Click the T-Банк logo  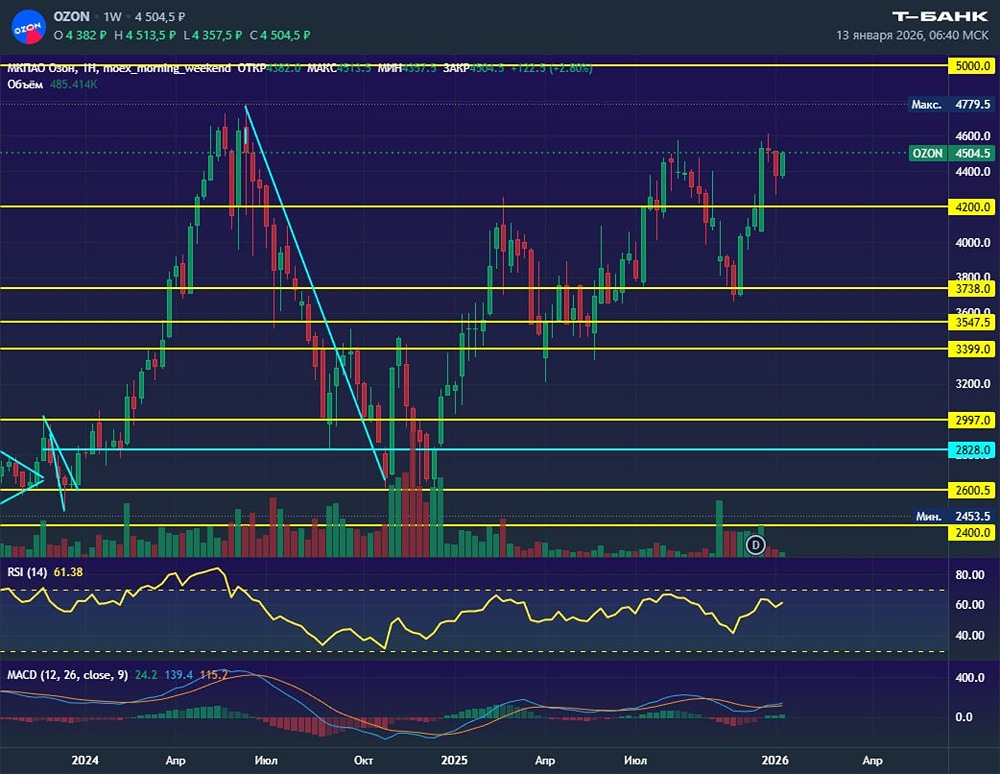tap(939, 17)
